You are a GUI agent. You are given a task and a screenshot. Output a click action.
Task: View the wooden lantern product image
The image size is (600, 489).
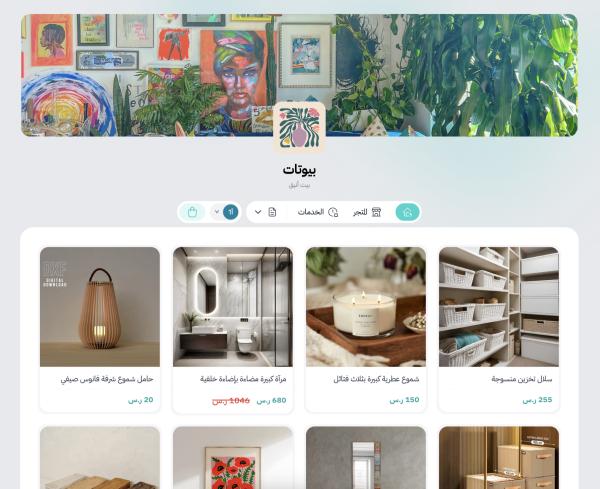[x=100, y=307]
